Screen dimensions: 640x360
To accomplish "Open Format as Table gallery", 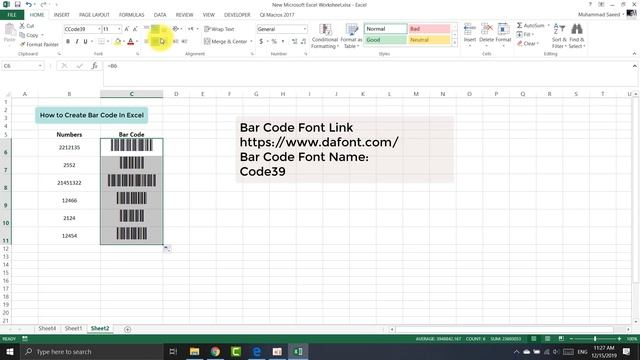I will pyautogui.click(x=351, y=36).
